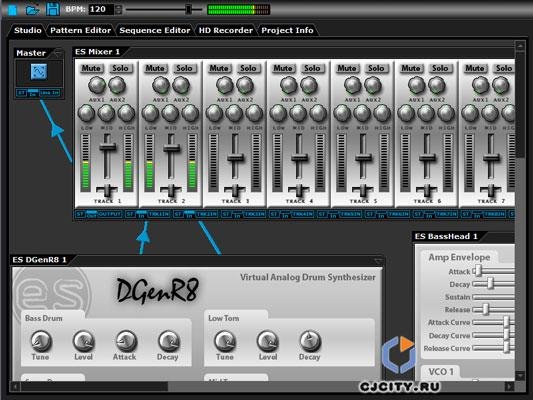
Task: Click the master volume slider handle in top bar
Action: point(189,9)
